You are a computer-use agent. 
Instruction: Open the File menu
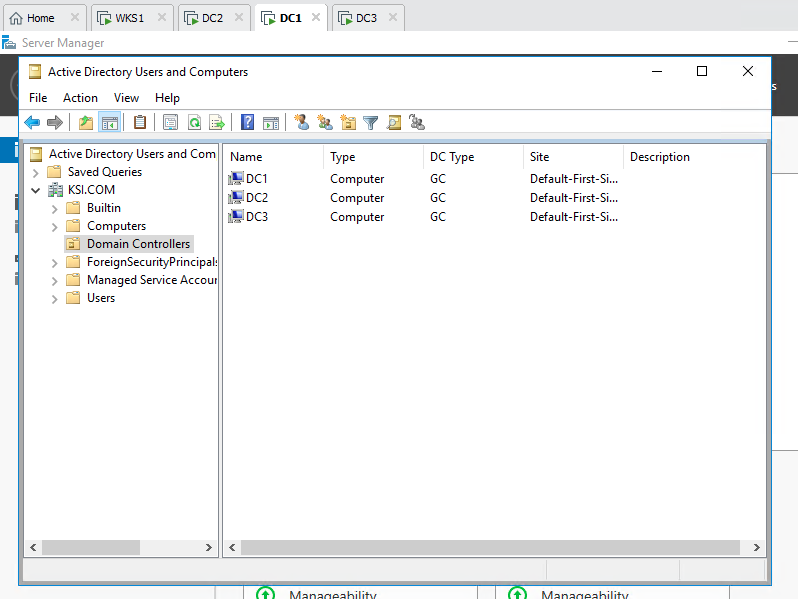(x=38, y=98)
